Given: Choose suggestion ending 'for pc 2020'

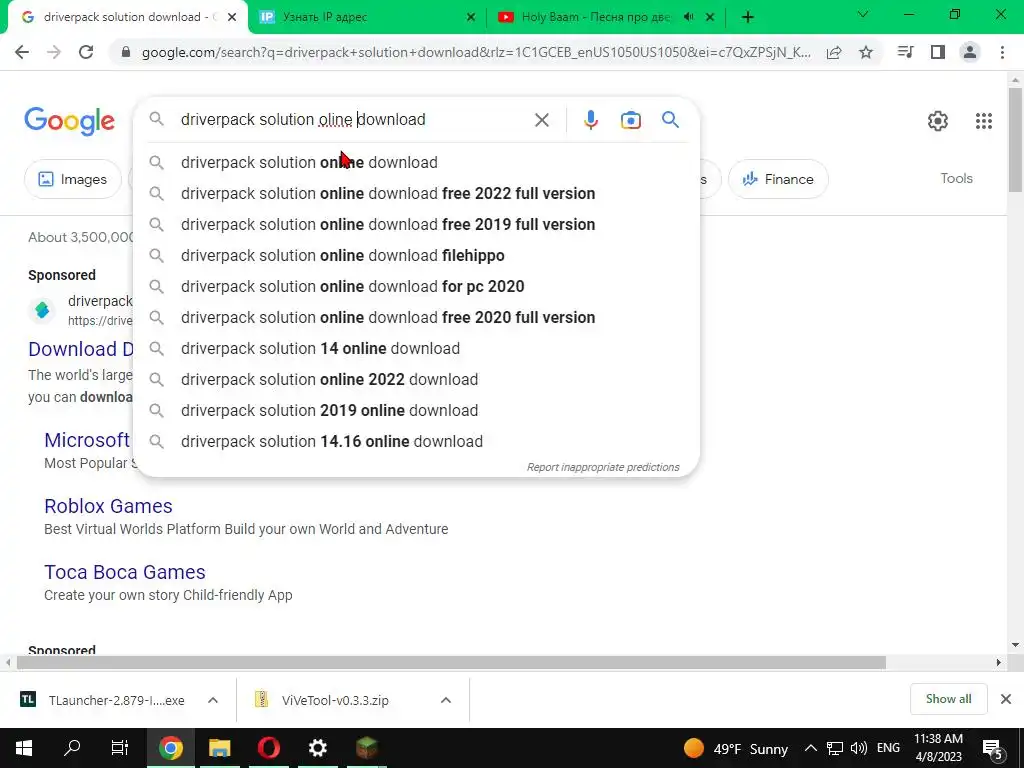Looking at the screenshot, I should click(417, 287).
